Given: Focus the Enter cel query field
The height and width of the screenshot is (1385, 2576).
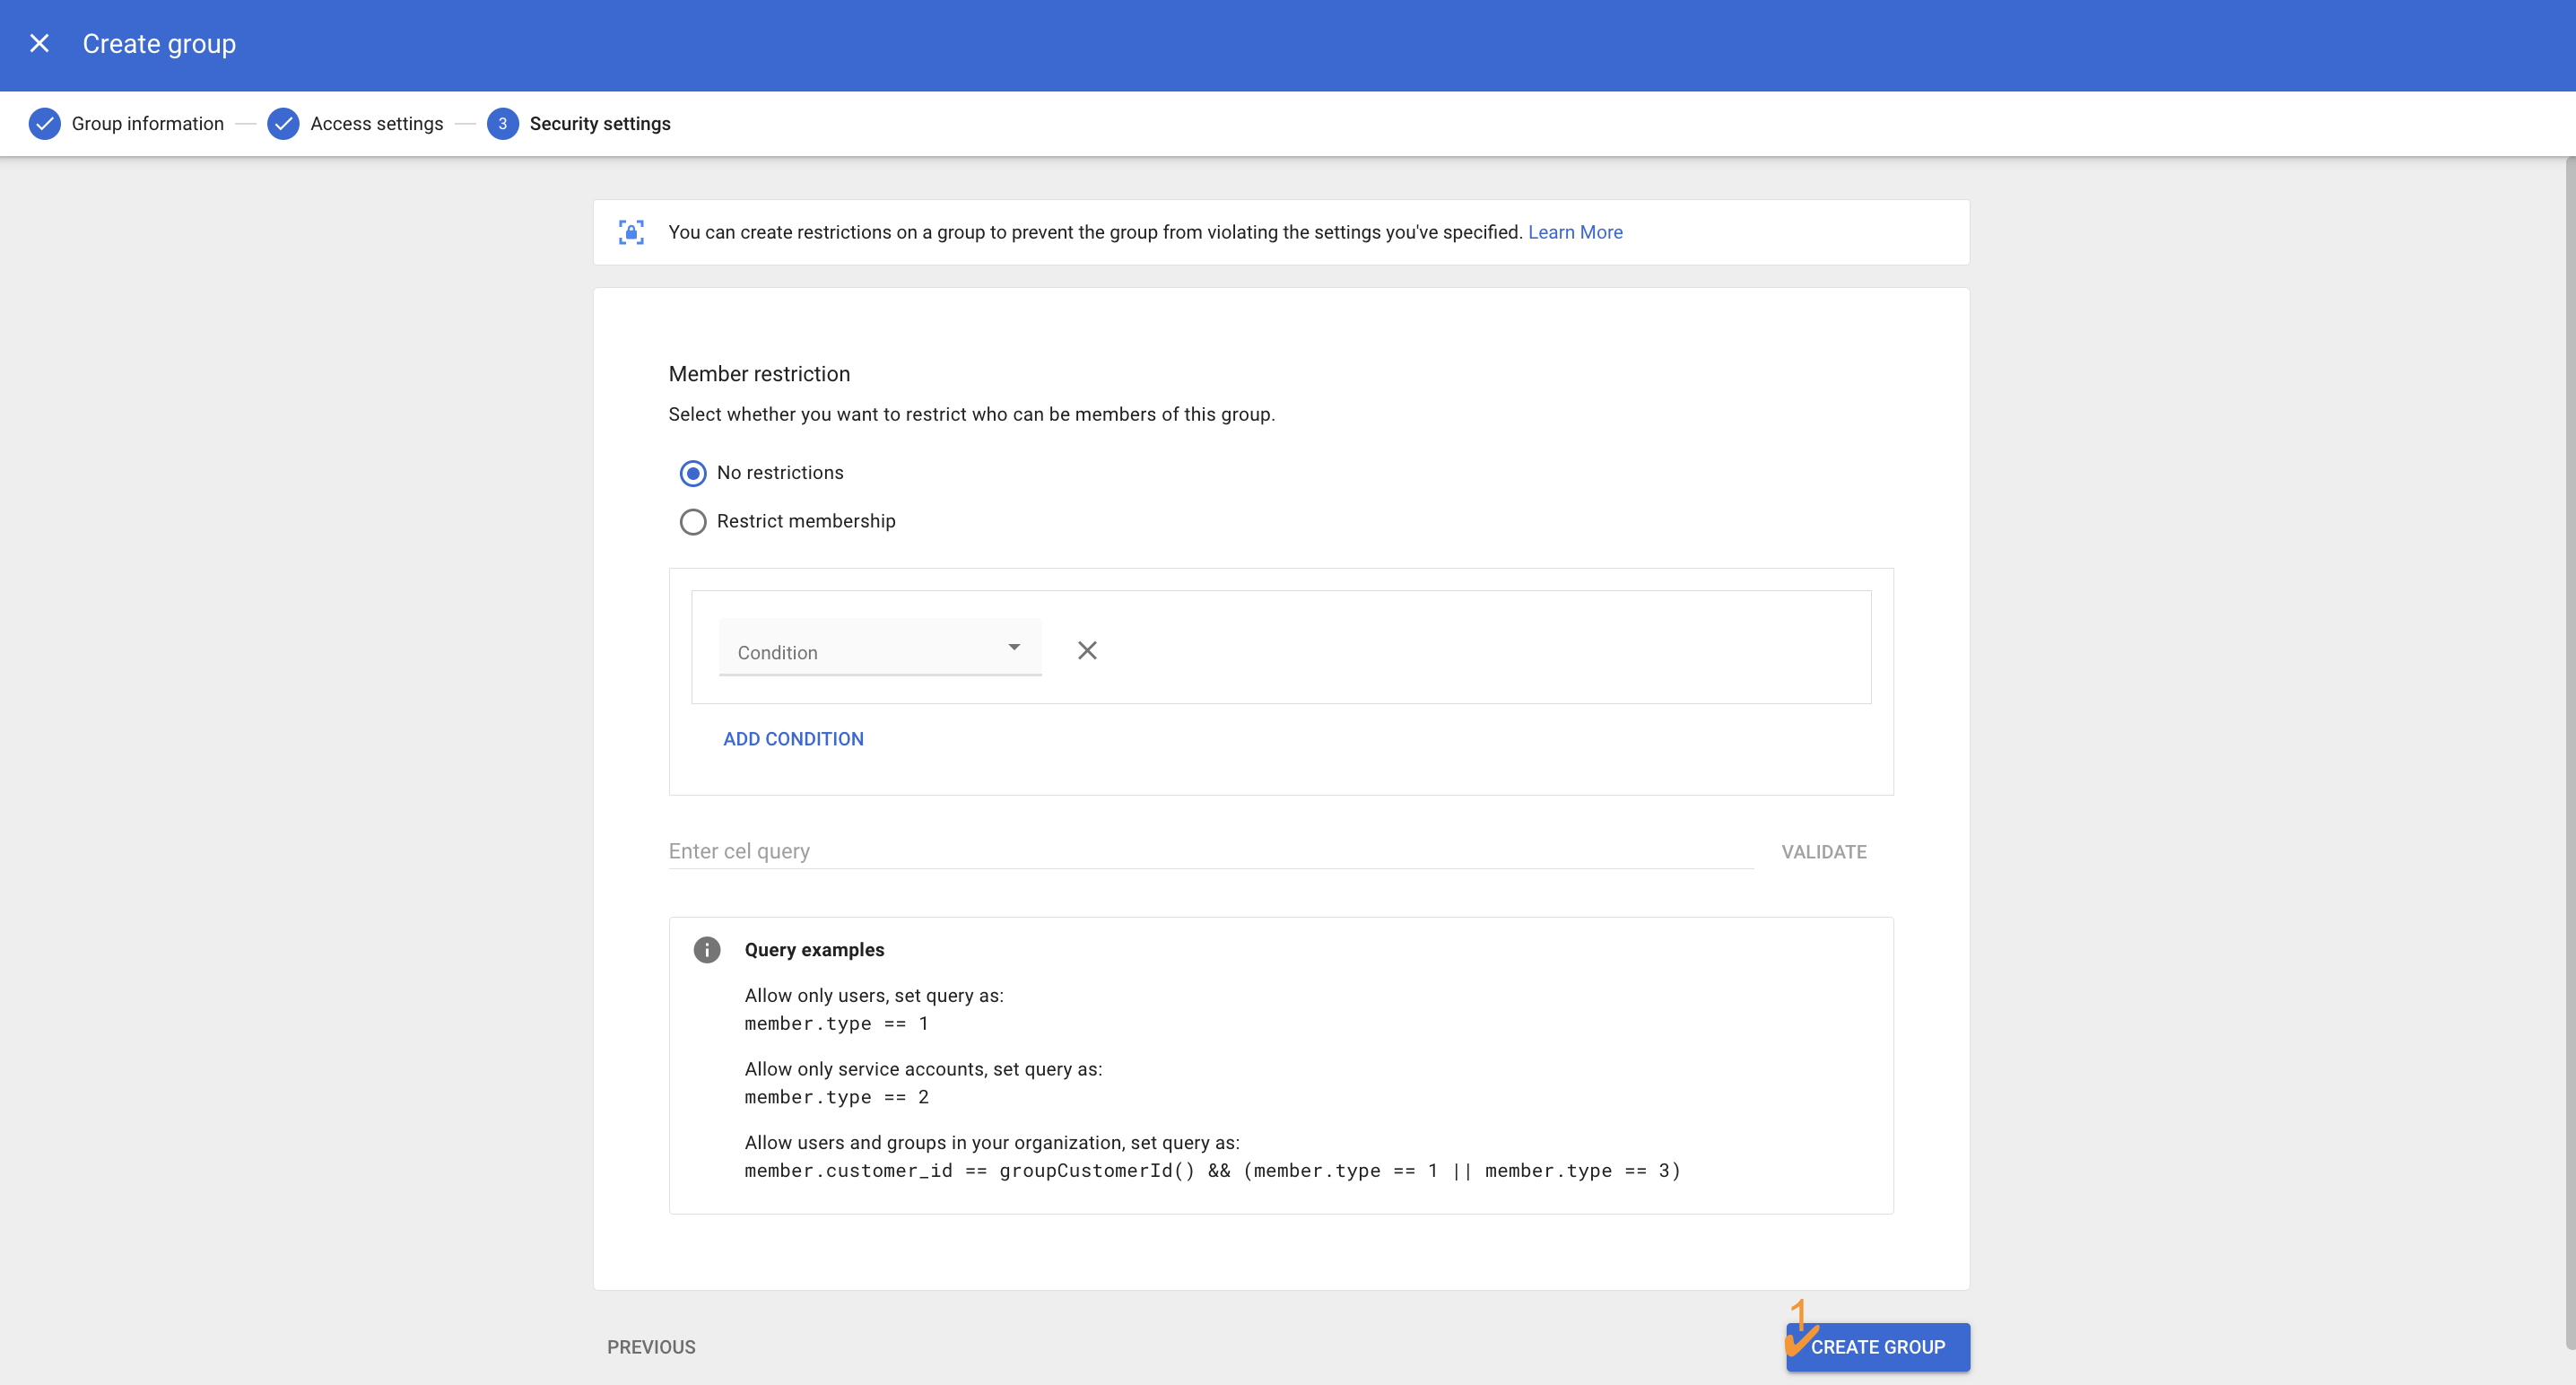Looking at the screenshot, I should 1210,851.
